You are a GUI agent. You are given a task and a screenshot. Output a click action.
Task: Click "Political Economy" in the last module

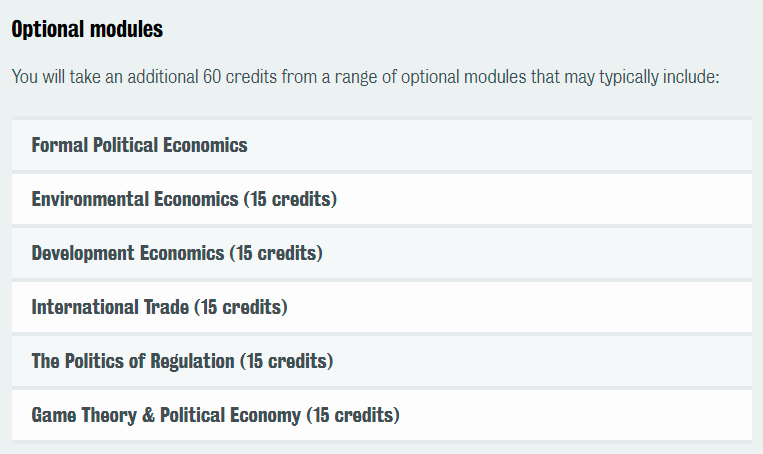coord(230,416)
